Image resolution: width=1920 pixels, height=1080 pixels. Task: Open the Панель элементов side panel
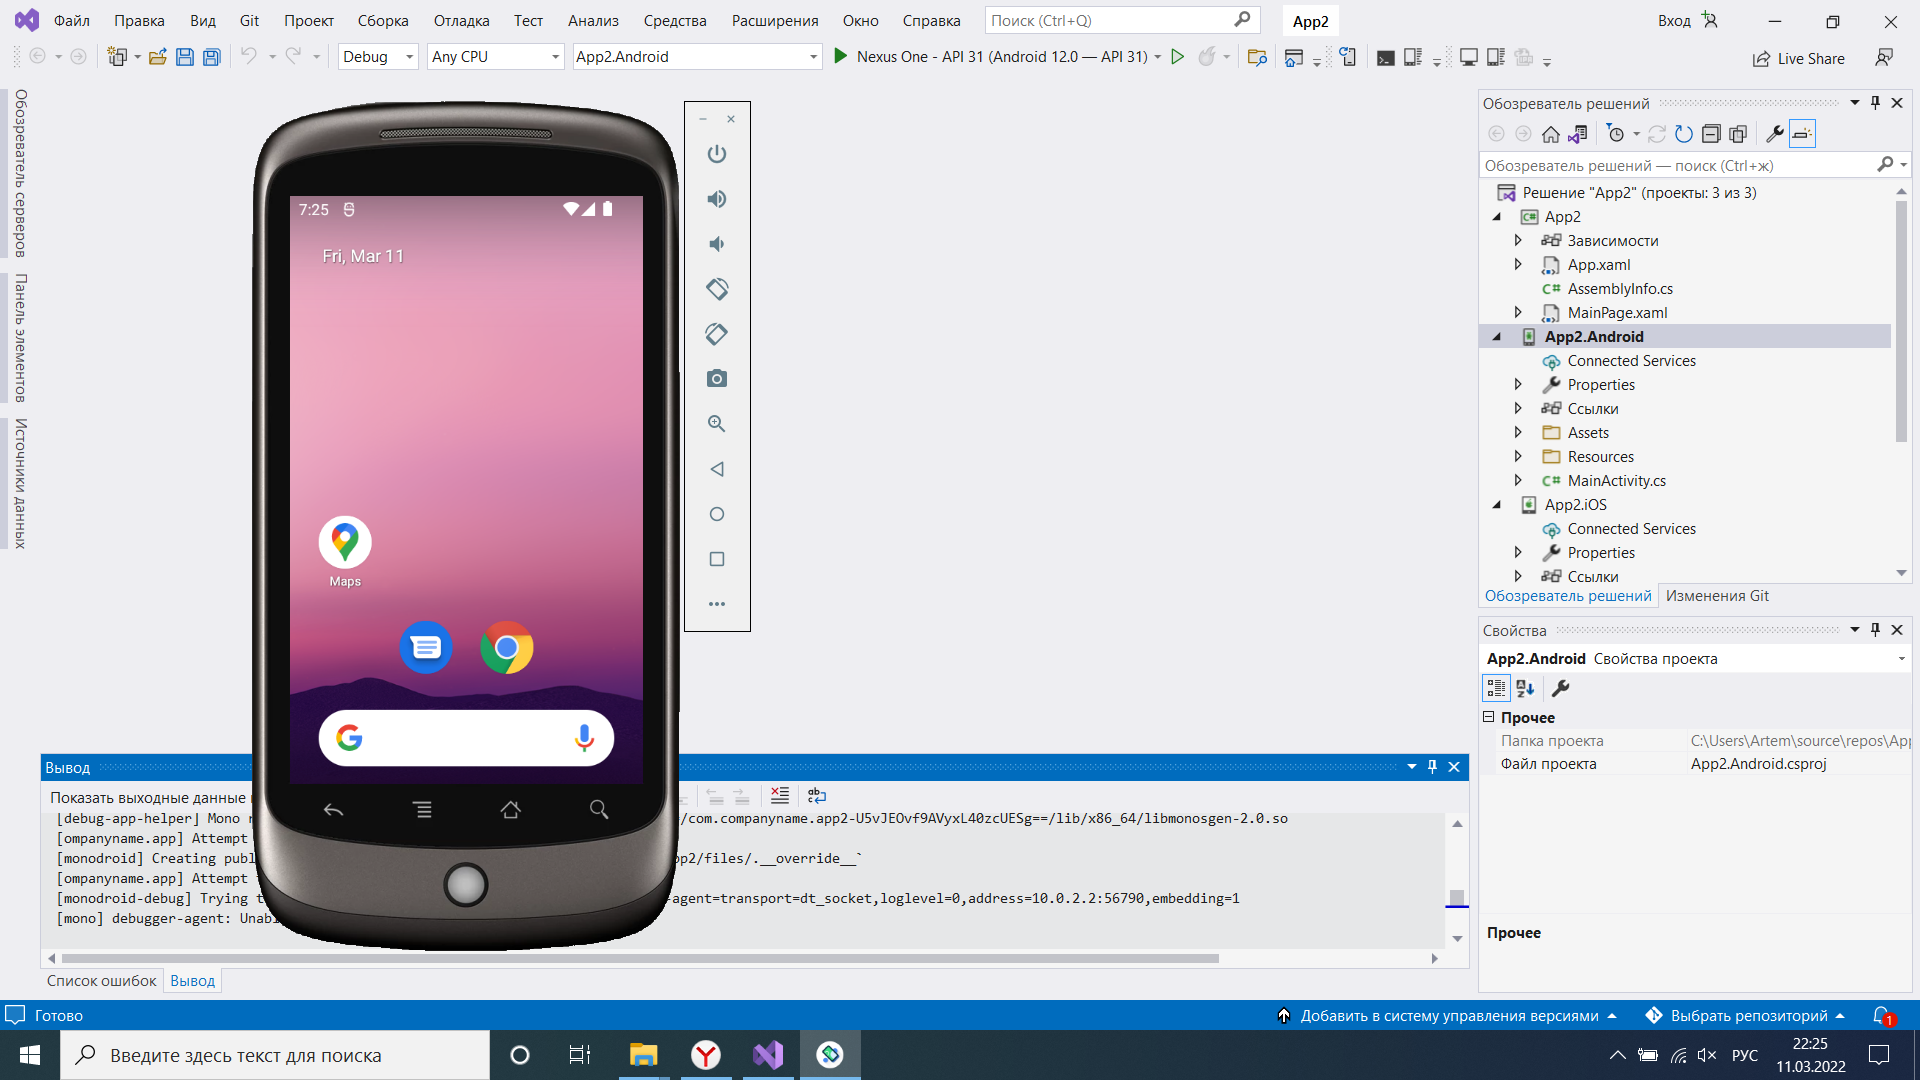(x=20, y=338)
